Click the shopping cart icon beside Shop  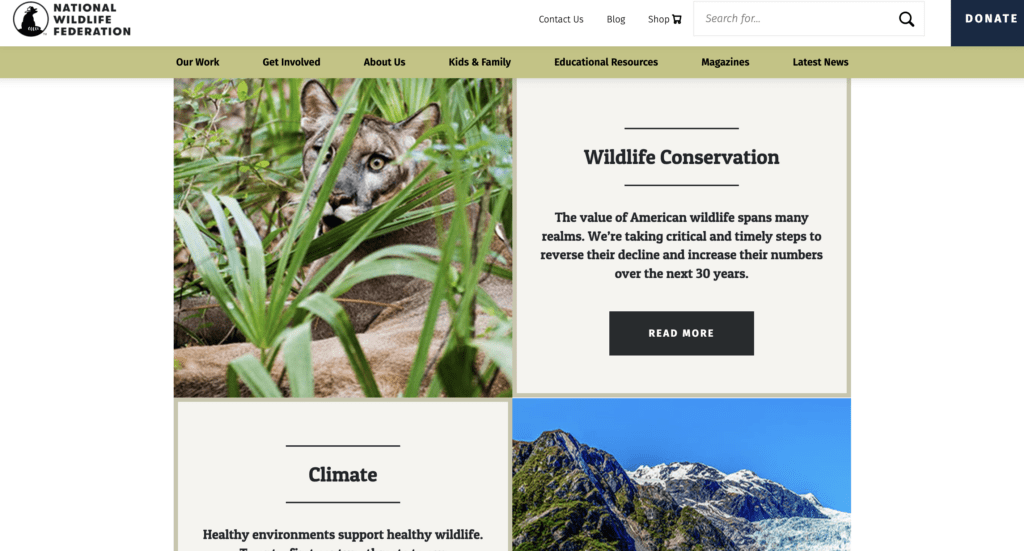tap(677, 19)
